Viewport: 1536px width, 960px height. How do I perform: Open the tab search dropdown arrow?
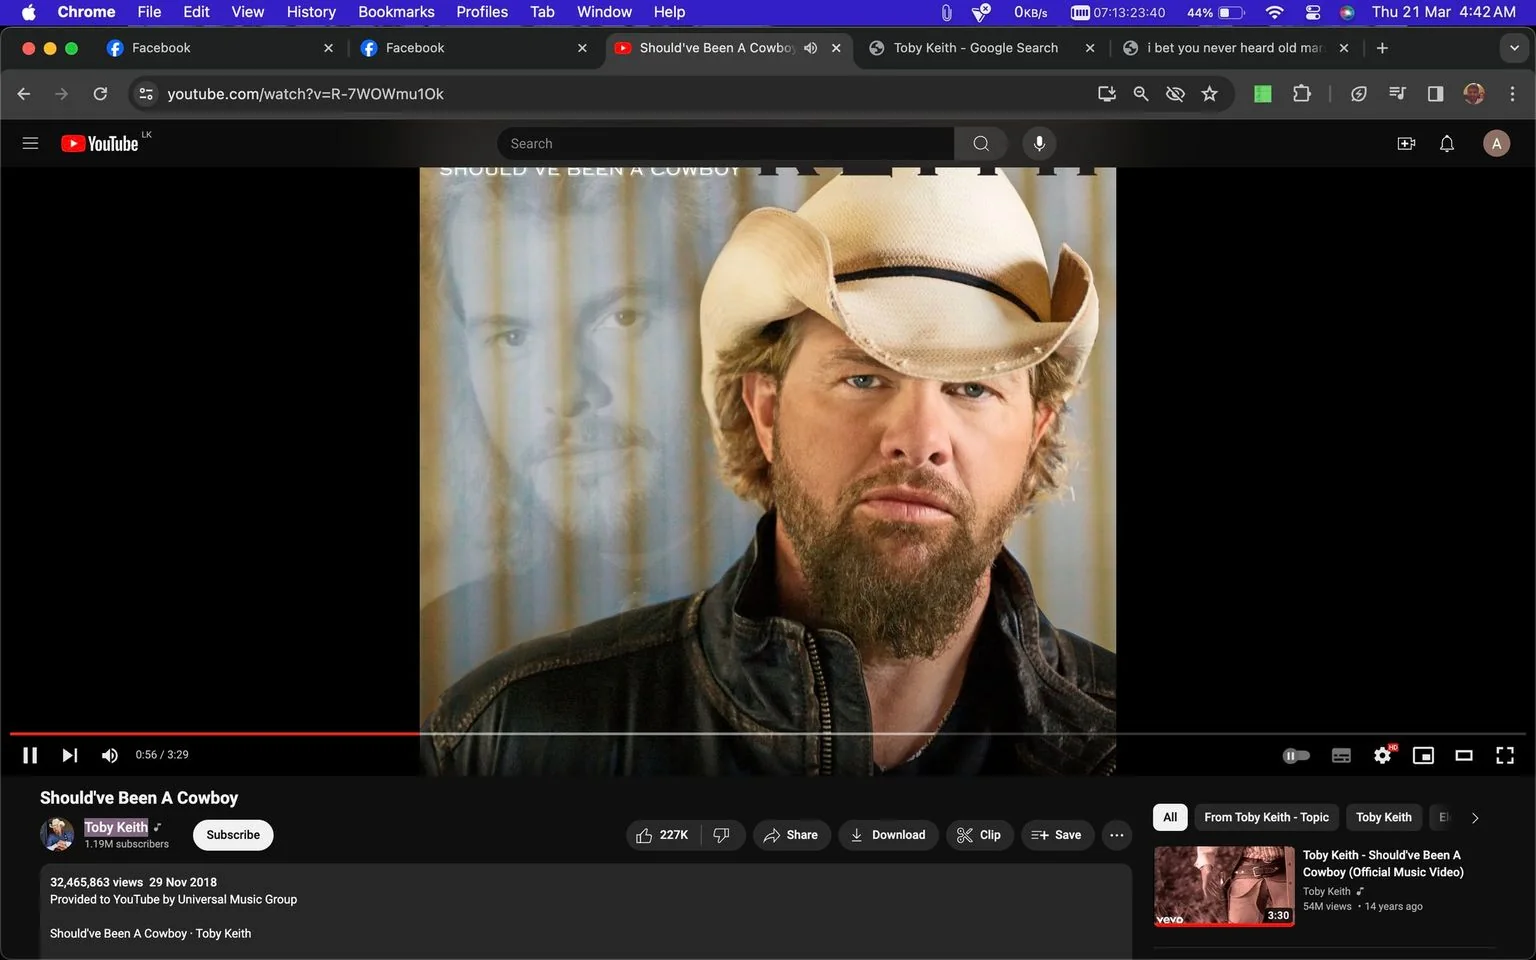click(x=1514, y=48)
